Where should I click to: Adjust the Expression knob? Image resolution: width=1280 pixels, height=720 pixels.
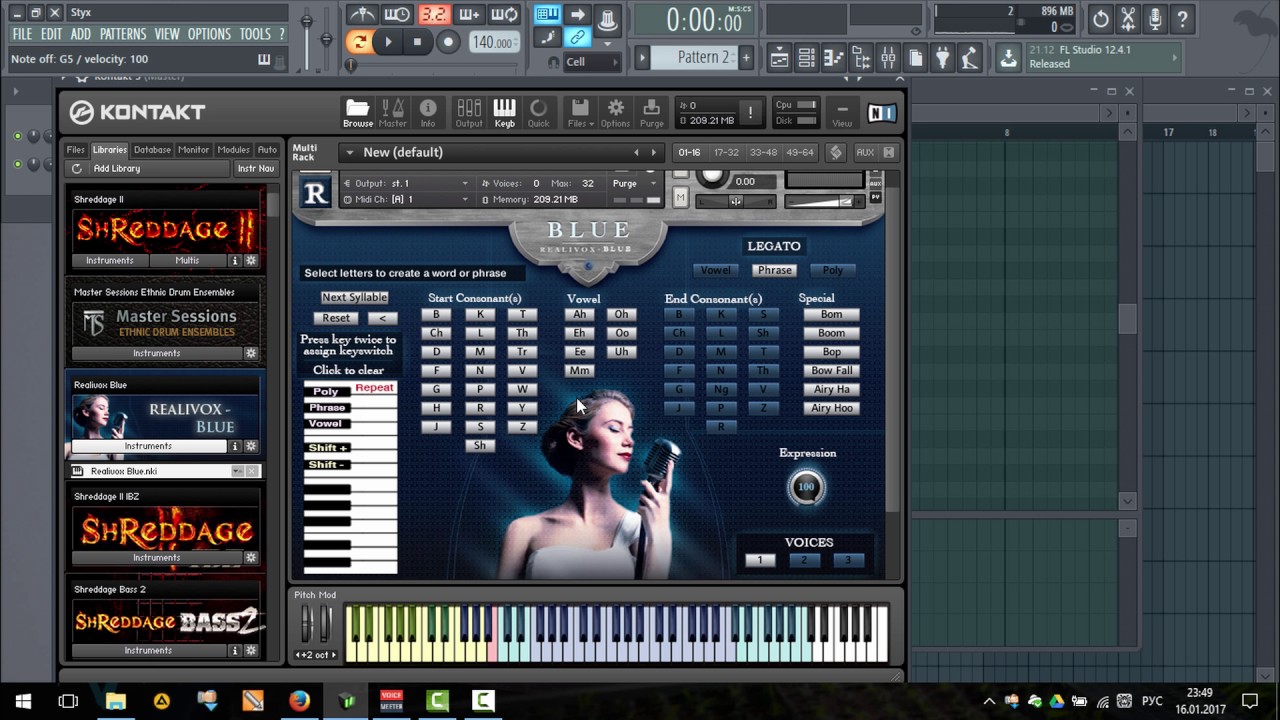806,487
